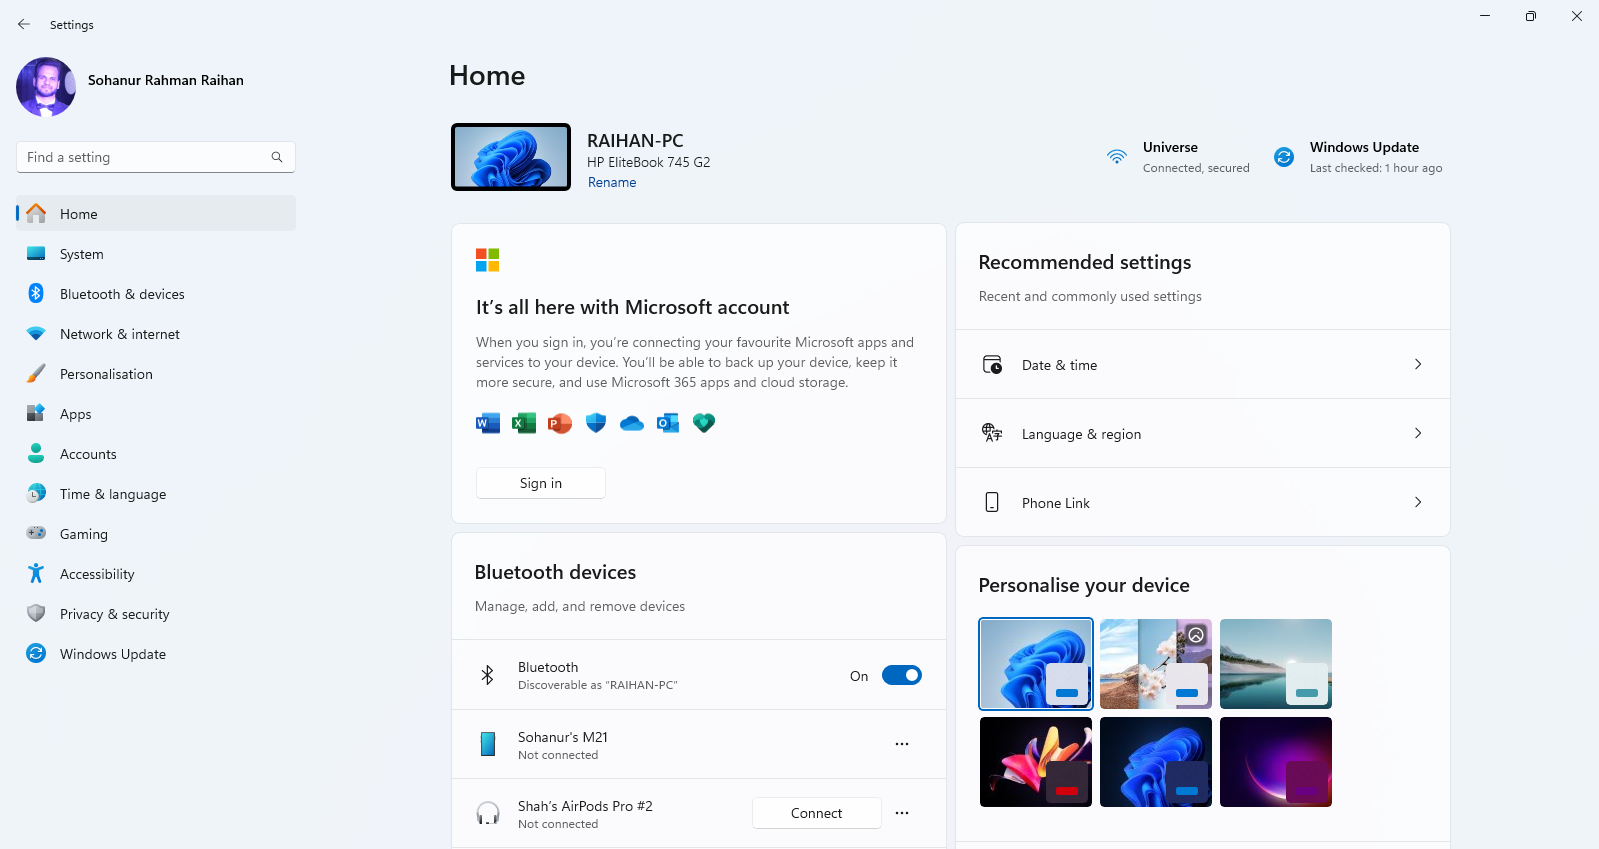This screenshot has width=1599, height=849.
Task: Click the Recommended settings heading
Action: (x=1085, y=262)
